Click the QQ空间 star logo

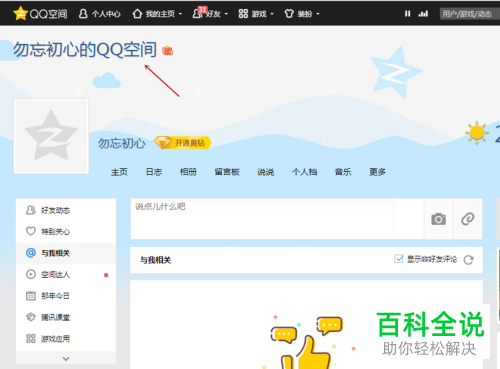[20, 13]
